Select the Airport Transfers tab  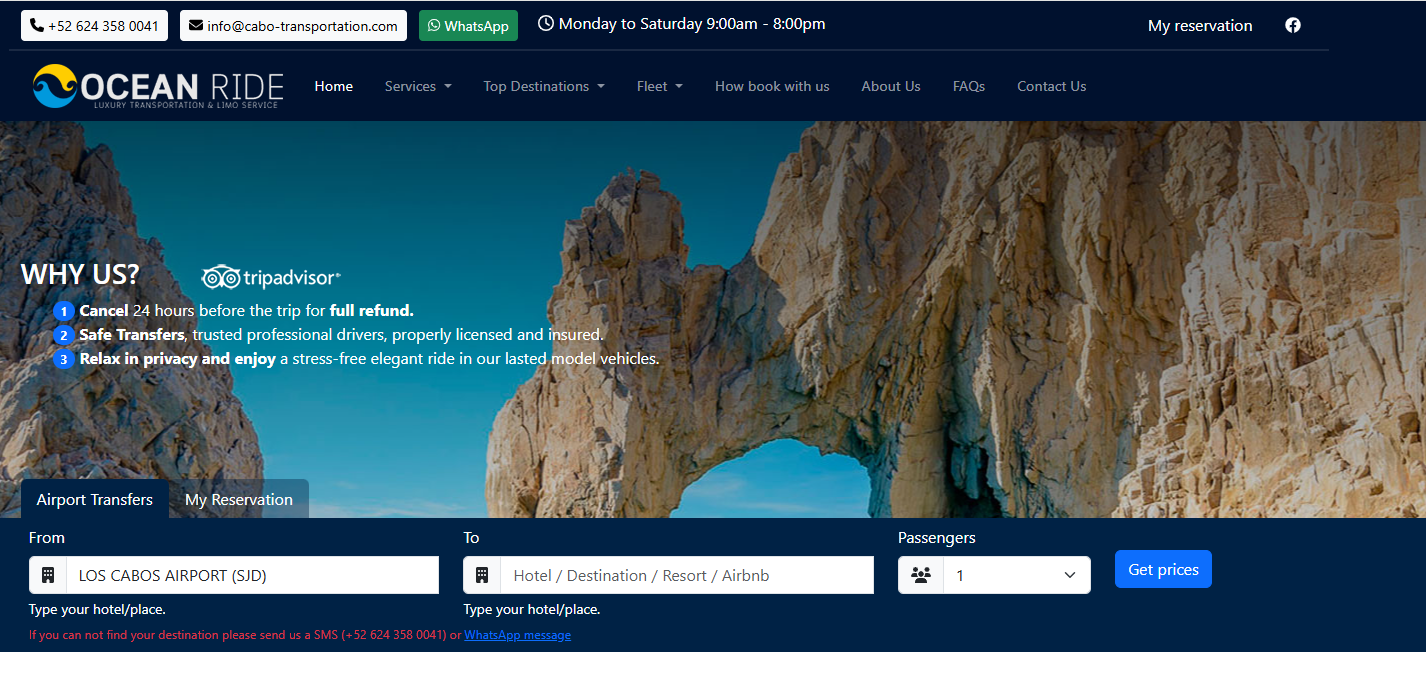point(95,500)
